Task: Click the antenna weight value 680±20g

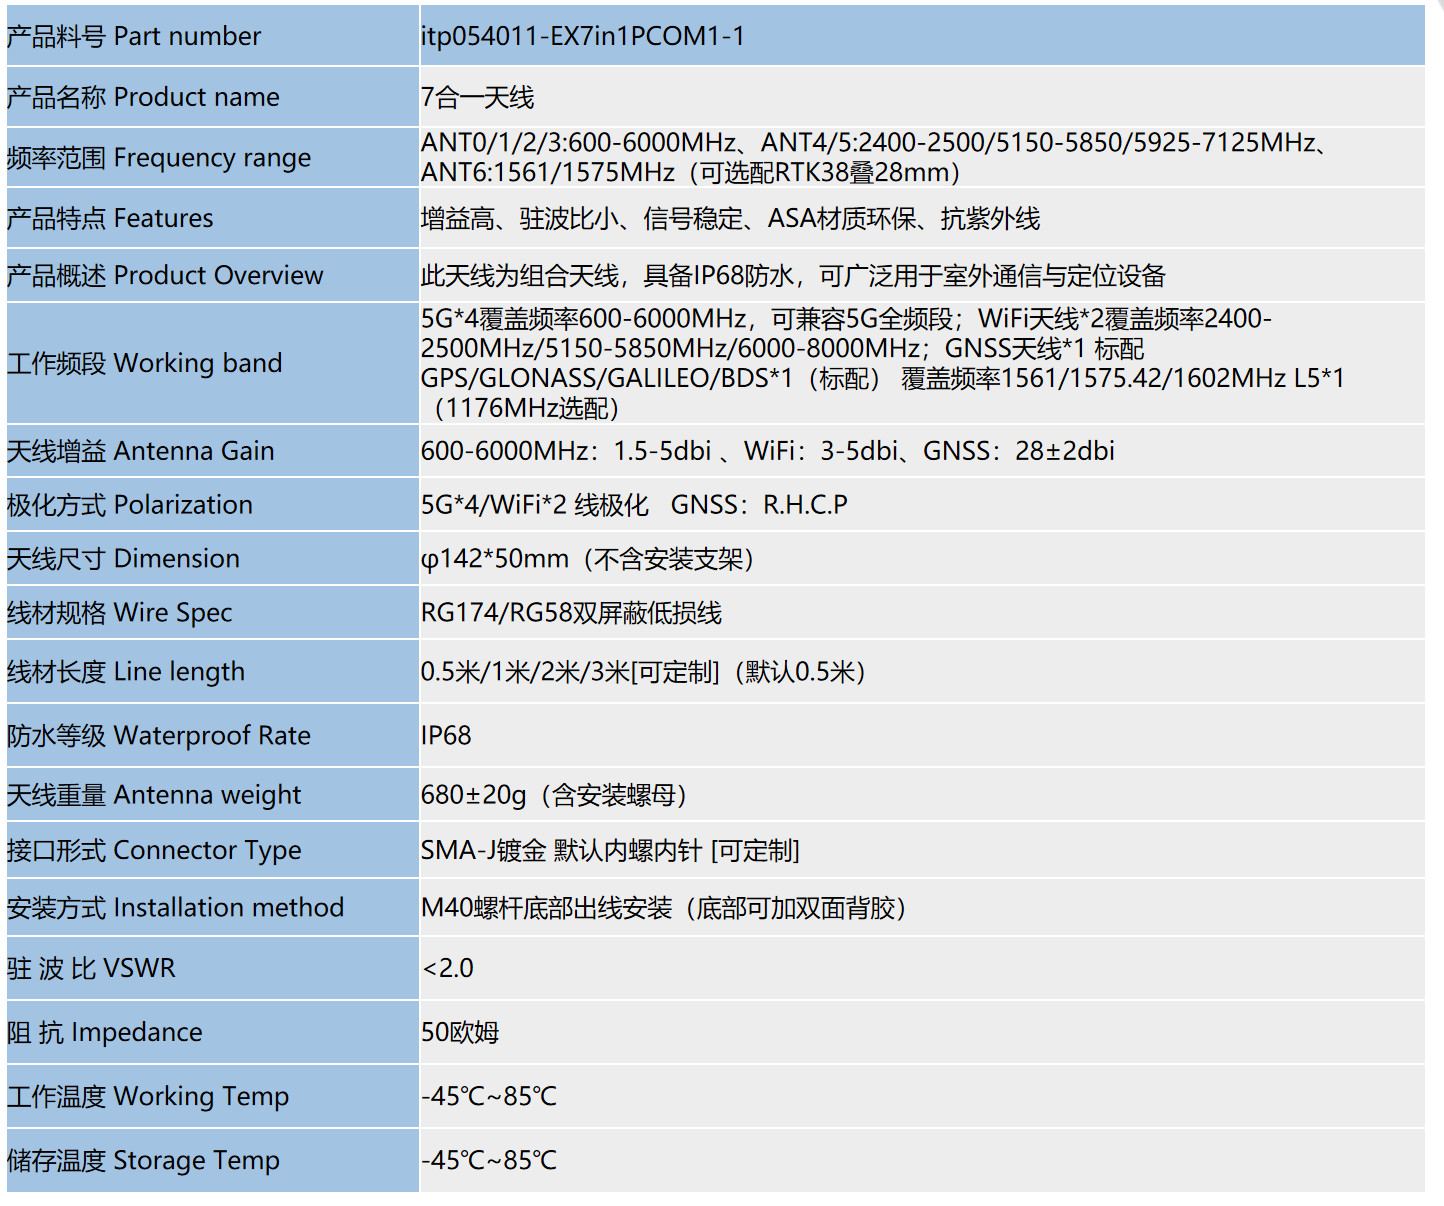Action: (554, 795)
